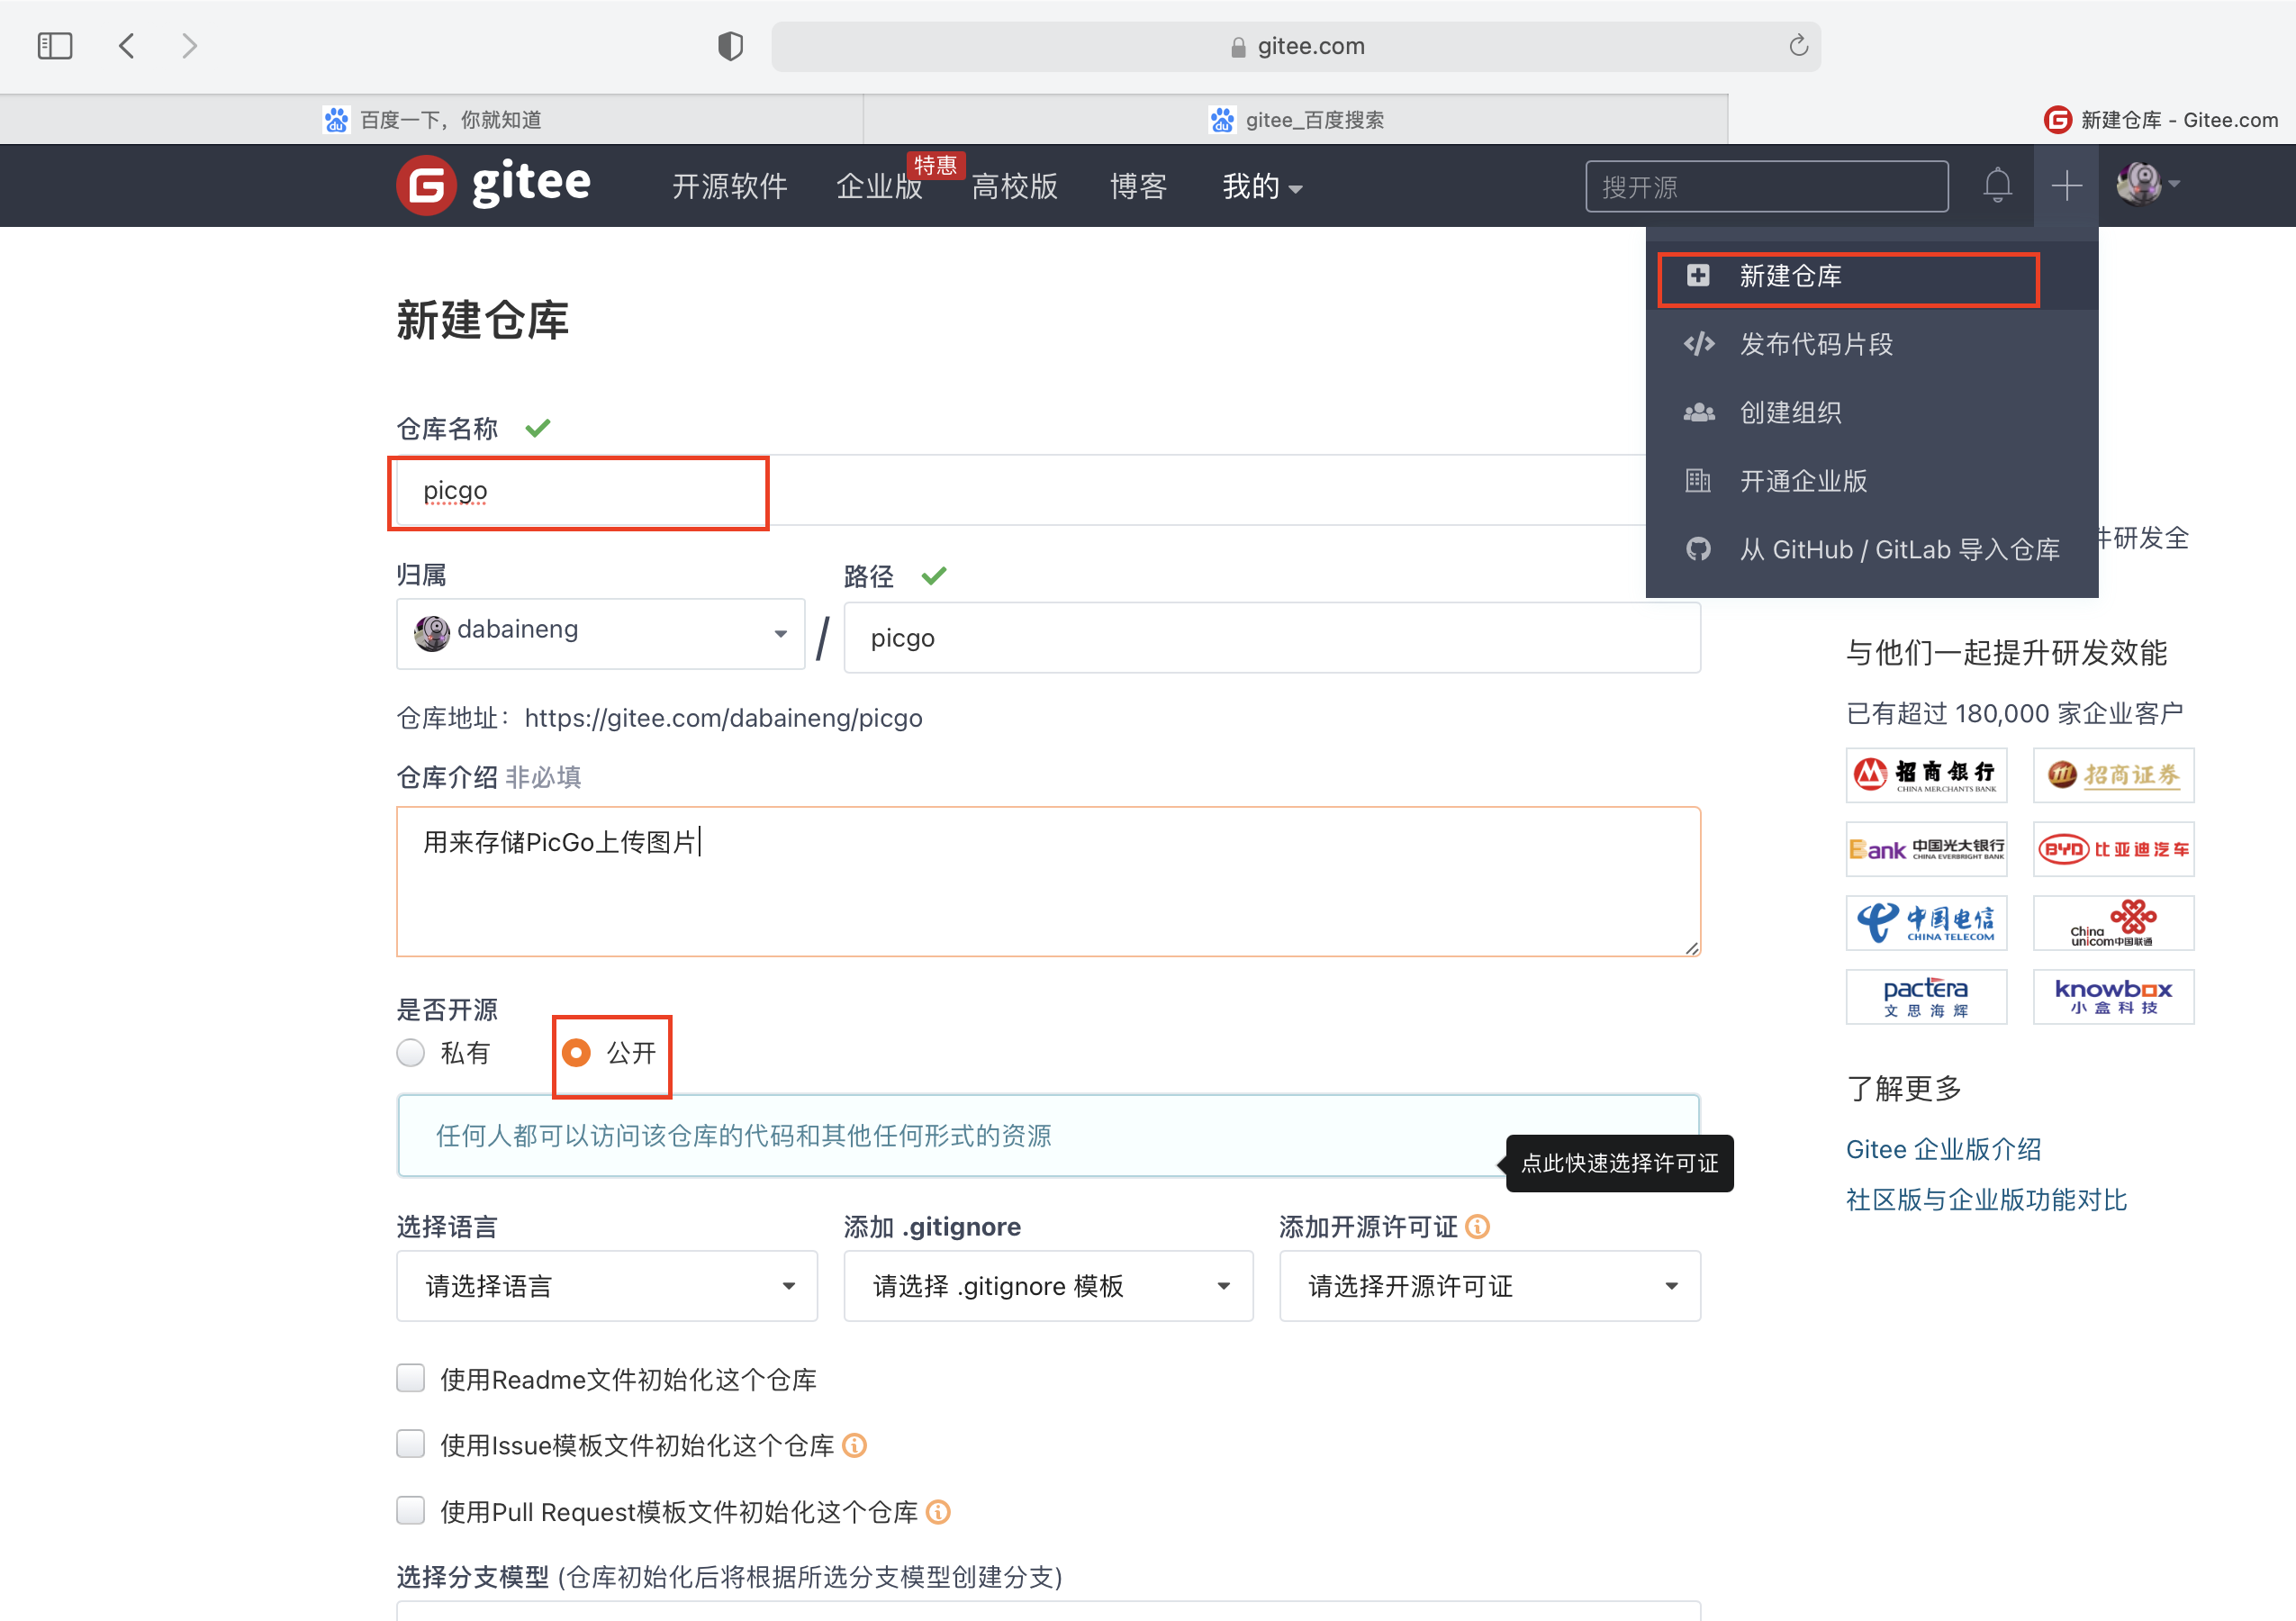Click the 中国电信 China Telecom logo
Image resolution: width=2296 pixels, height=1621 pixels.
[x=1926, y=923]
